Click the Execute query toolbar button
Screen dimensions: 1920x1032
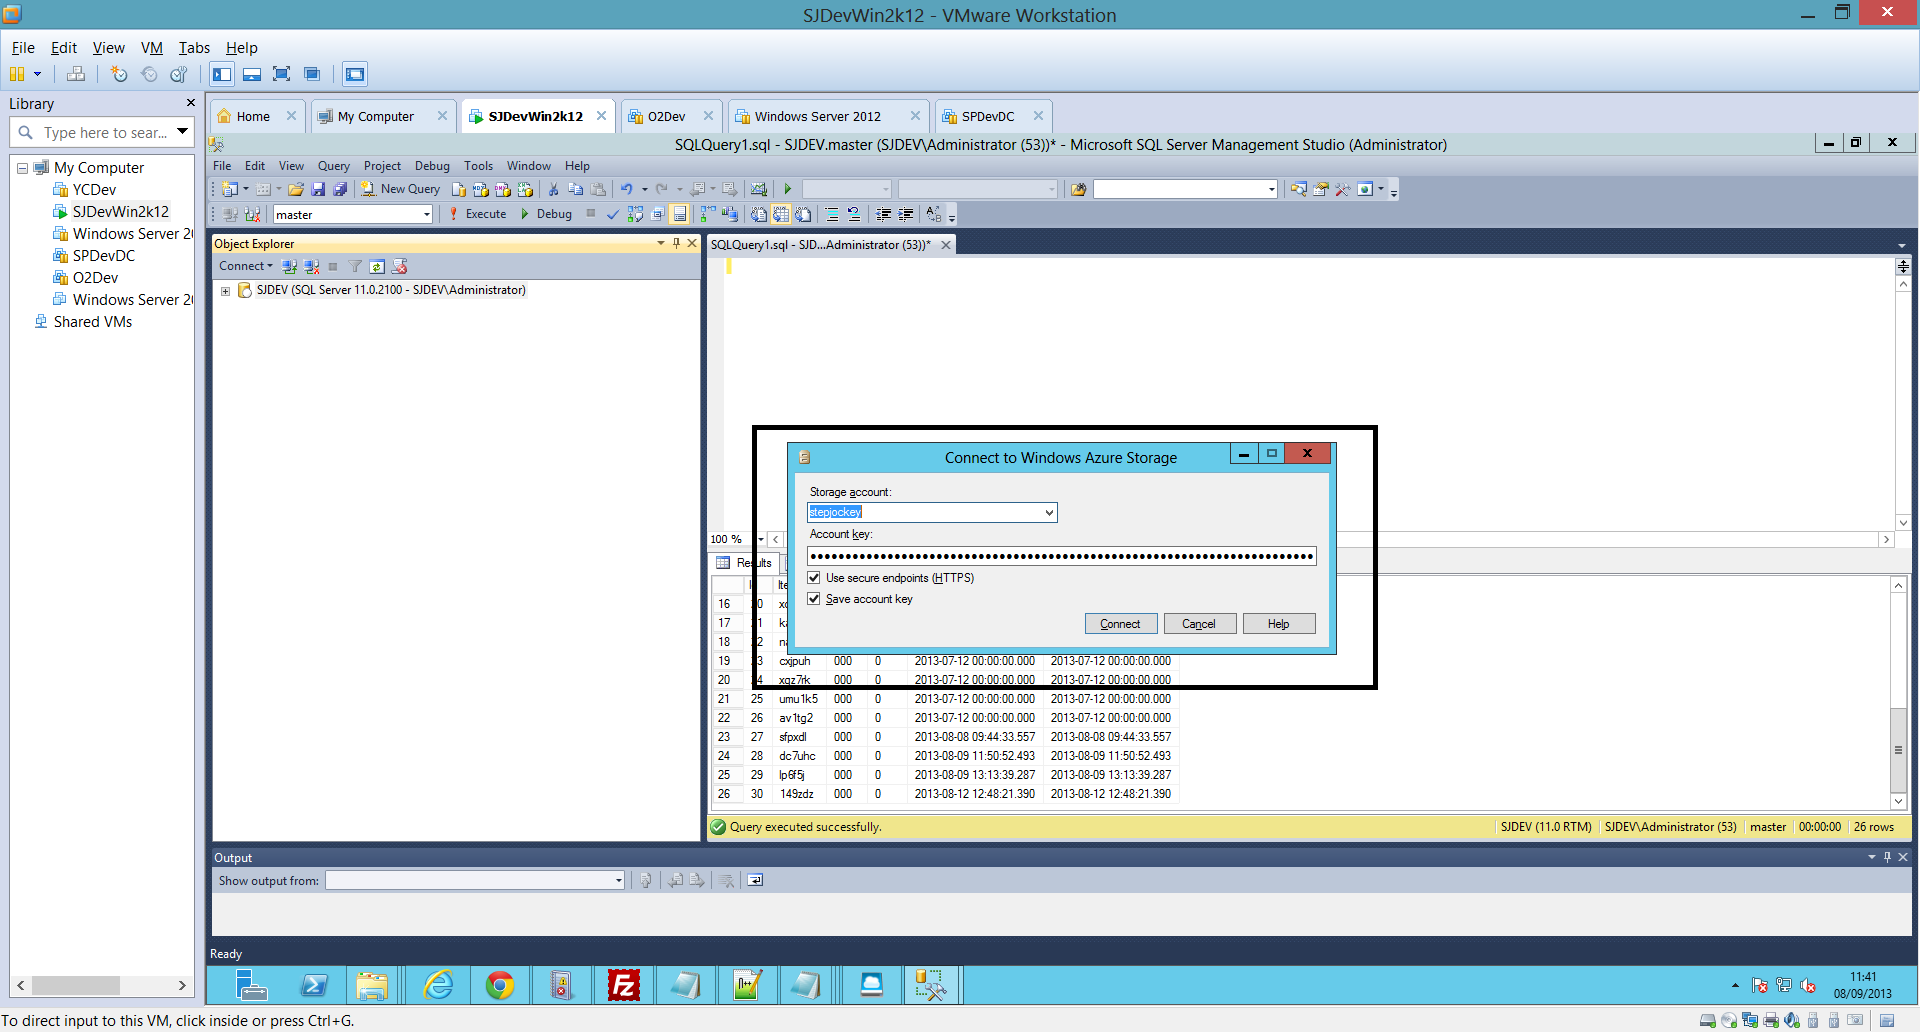(477, 214)
